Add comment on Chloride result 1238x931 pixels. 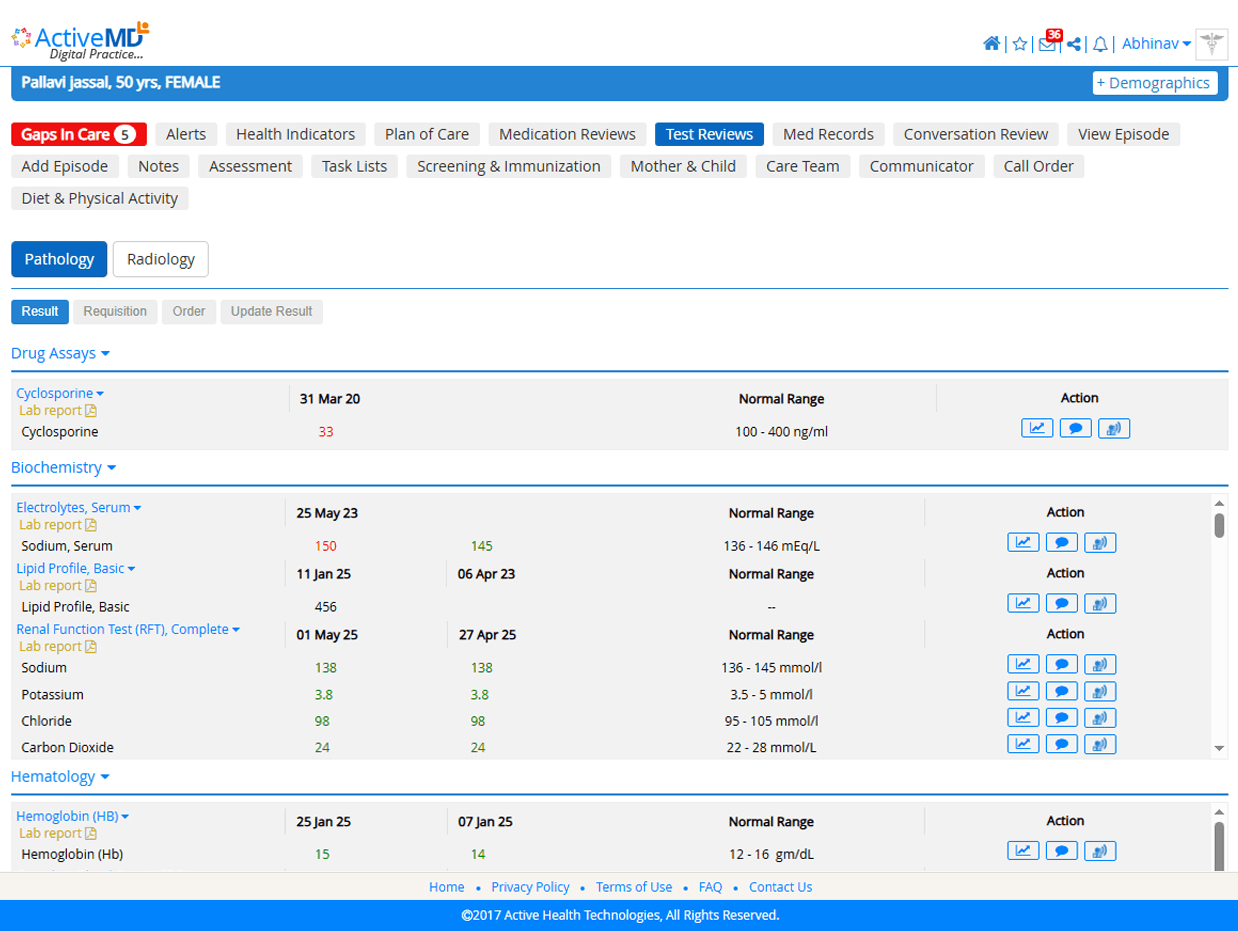tap(1062, 718)
